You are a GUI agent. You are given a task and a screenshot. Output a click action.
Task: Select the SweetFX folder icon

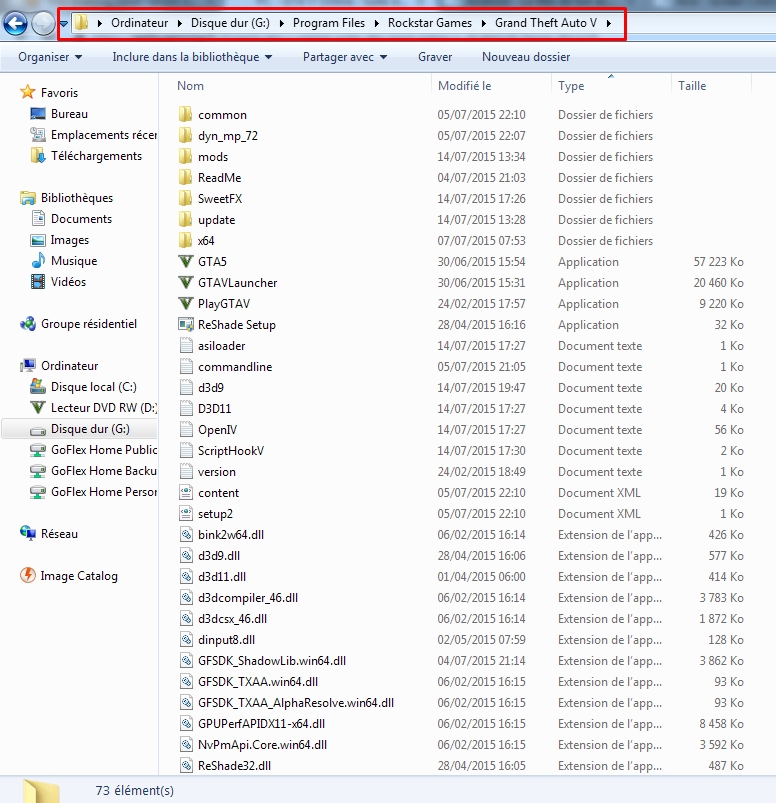coord(185,198)
